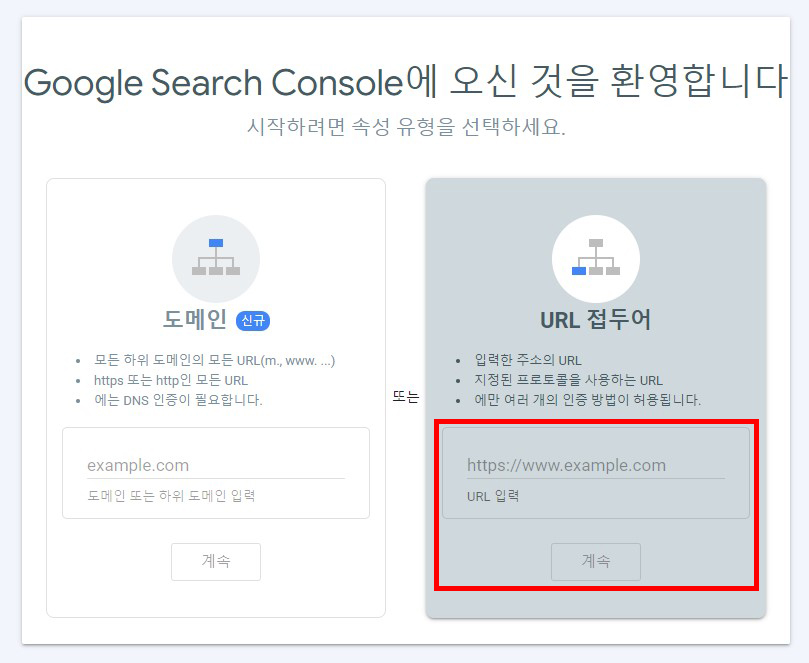
Task: Click bullet text 지정된 프로토콜을 사용하는 URL
Action: point(569,380)
